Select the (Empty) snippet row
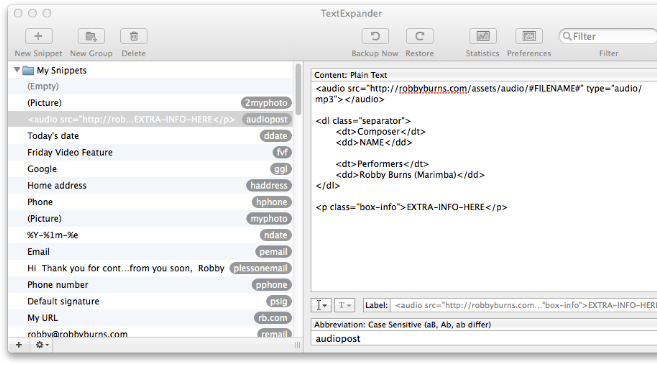 (x=151, y=86)
